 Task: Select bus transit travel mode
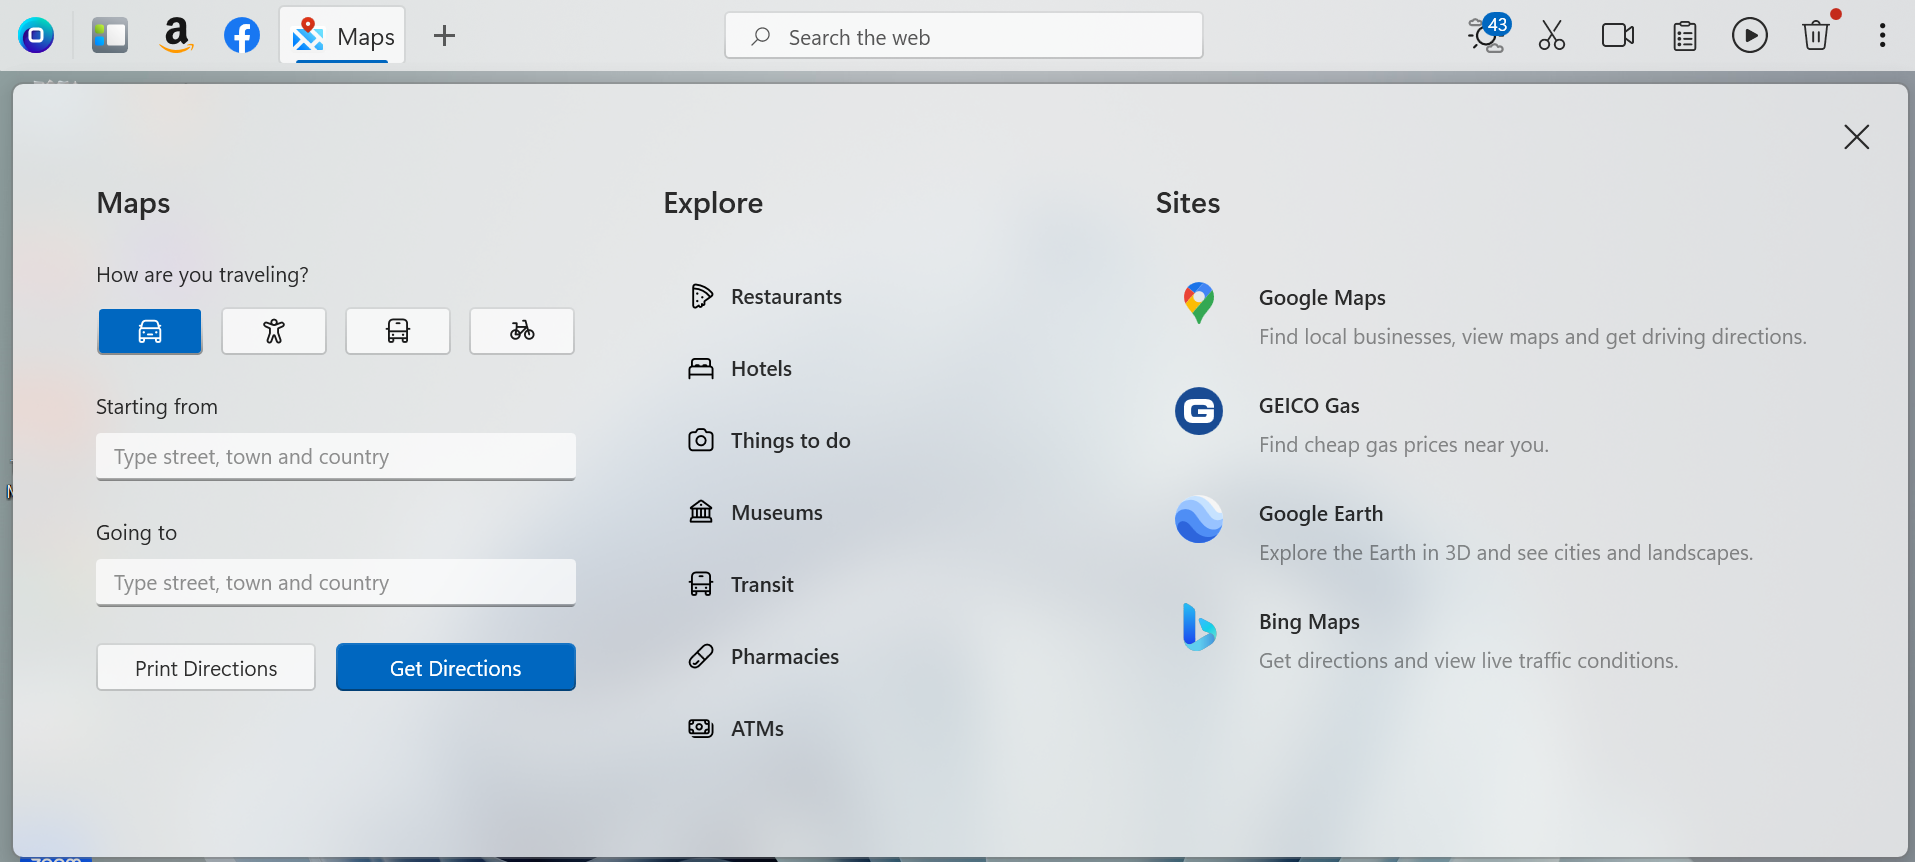tap(398, 331)
